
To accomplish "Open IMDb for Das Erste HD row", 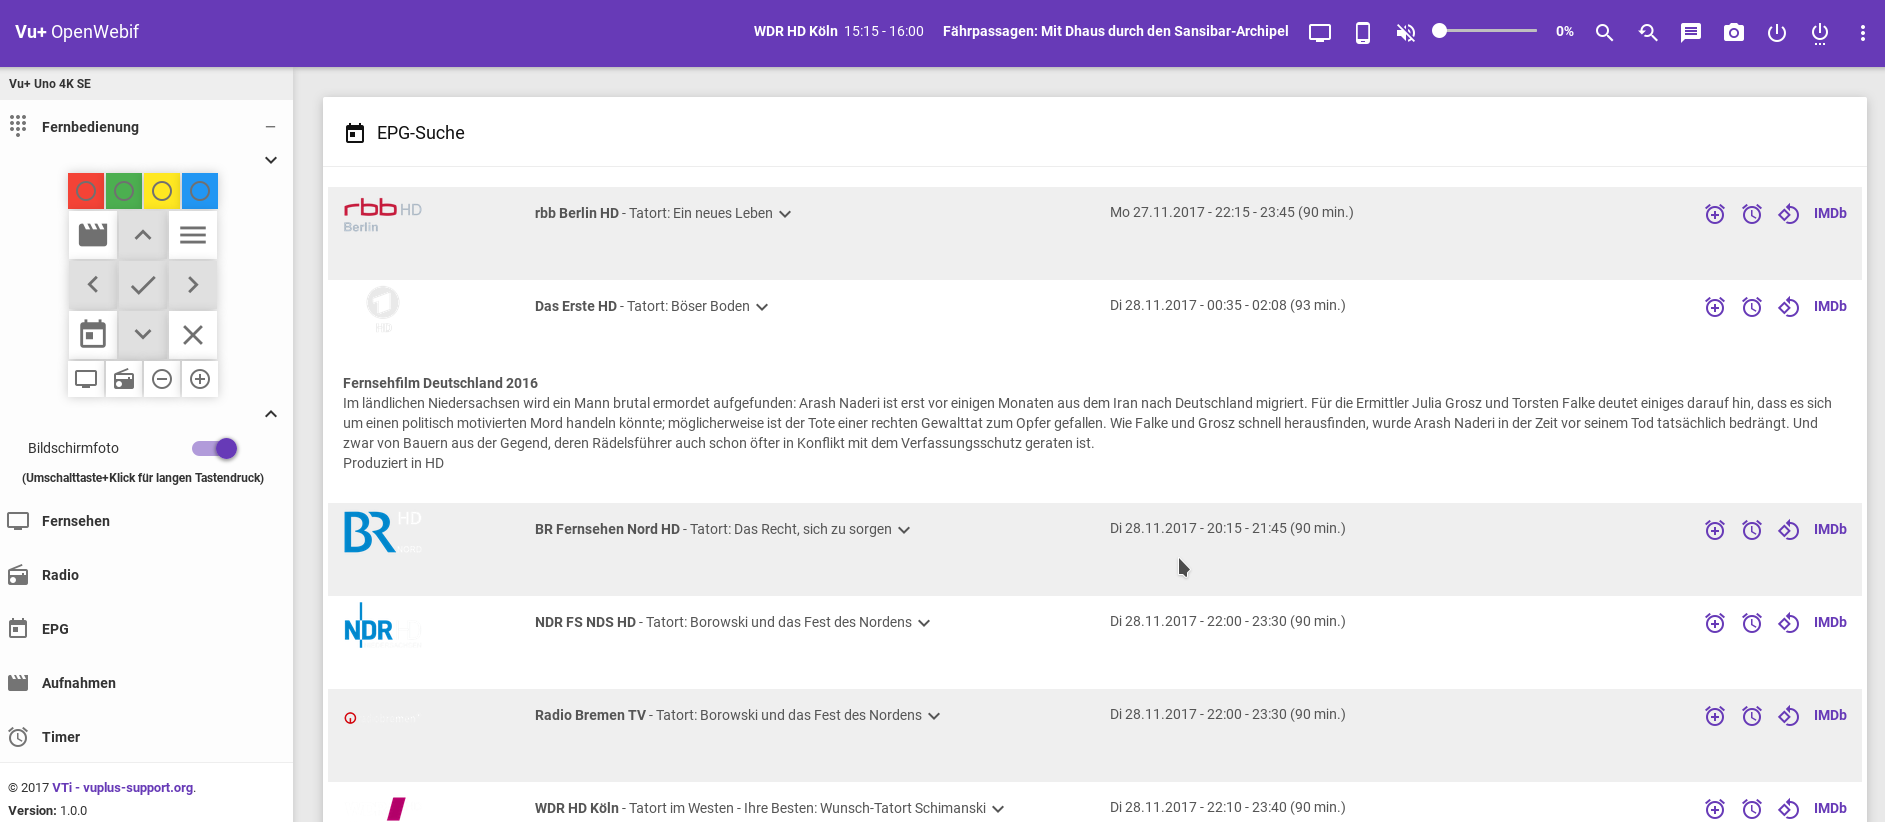I will [x=1830, y=306].
